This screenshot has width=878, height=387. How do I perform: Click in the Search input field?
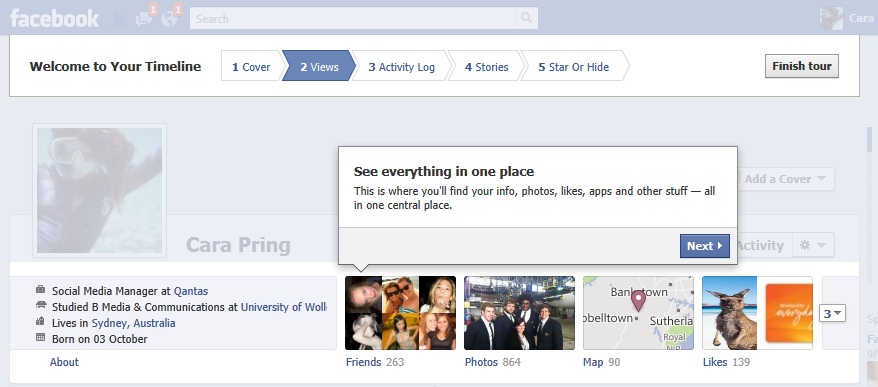353,18
